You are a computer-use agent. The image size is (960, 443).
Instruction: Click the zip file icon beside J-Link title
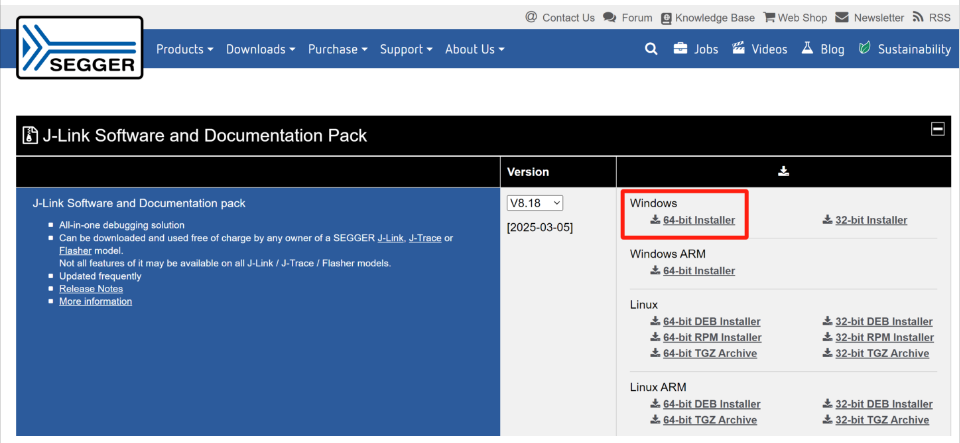(x=29, y=135)
